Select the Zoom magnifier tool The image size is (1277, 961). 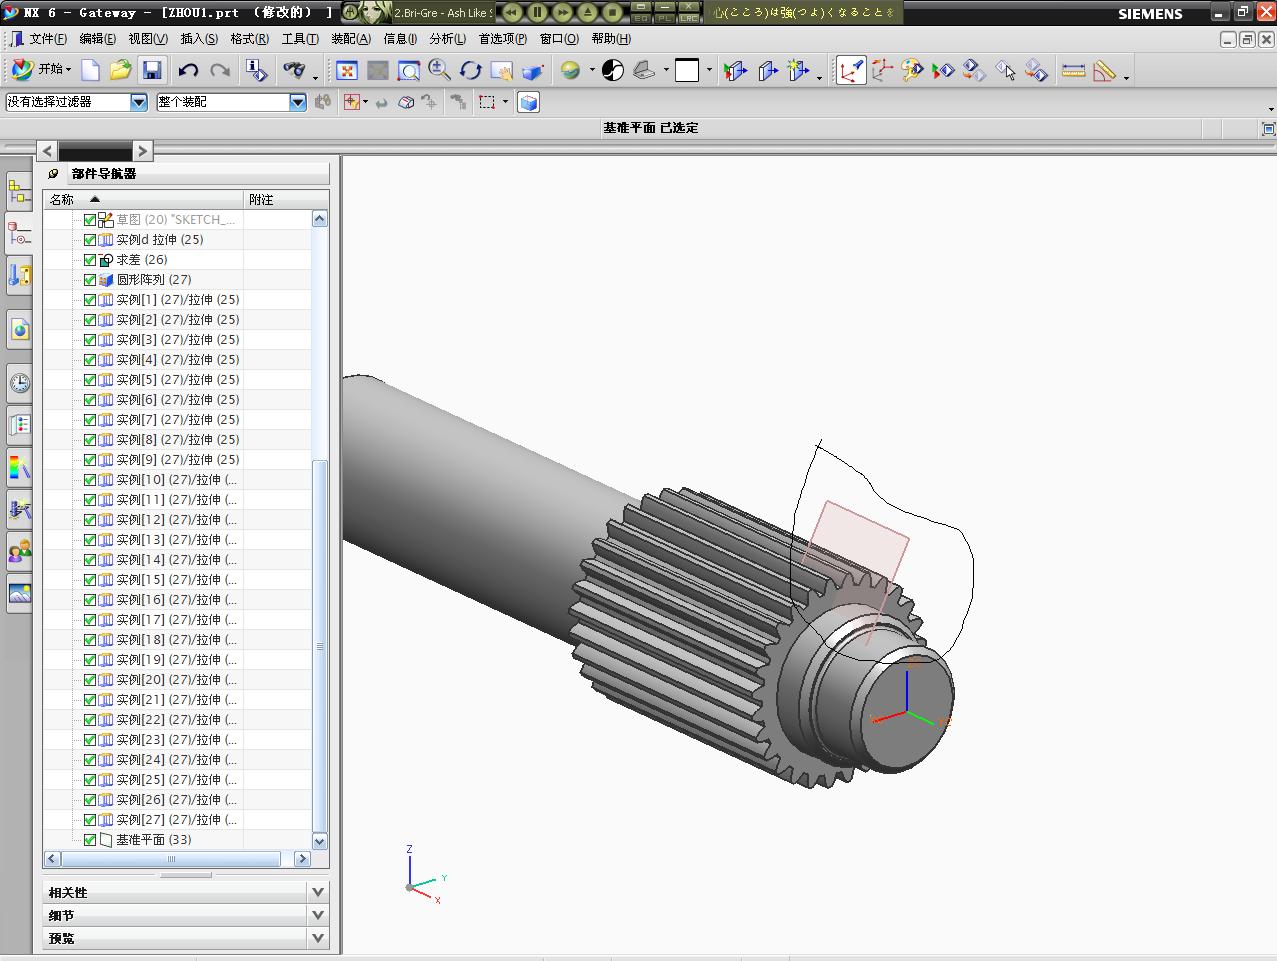[439, 70]
